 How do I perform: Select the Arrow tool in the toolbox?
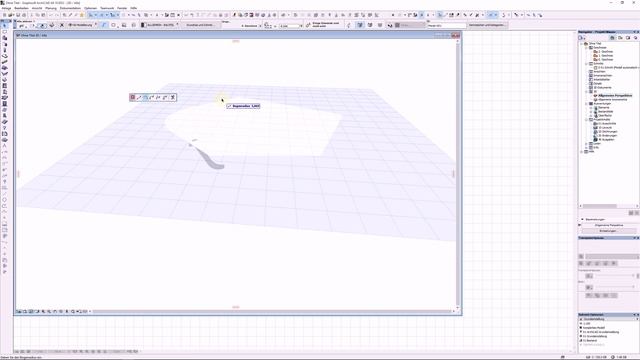4,26
